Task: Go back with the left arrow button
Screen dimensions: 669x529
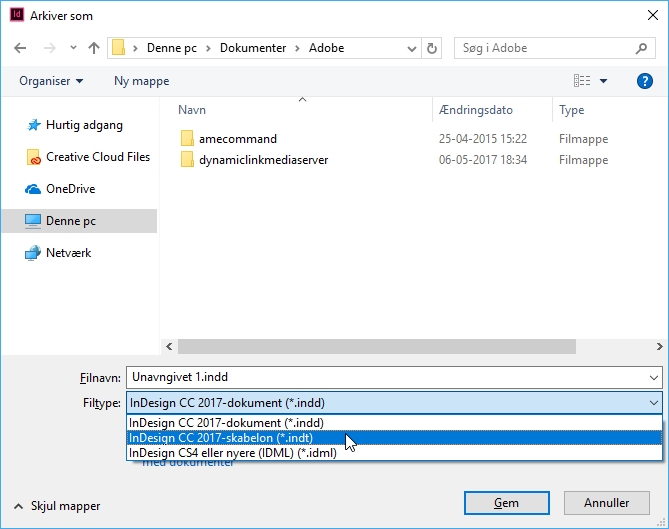Action: (20, 48)
